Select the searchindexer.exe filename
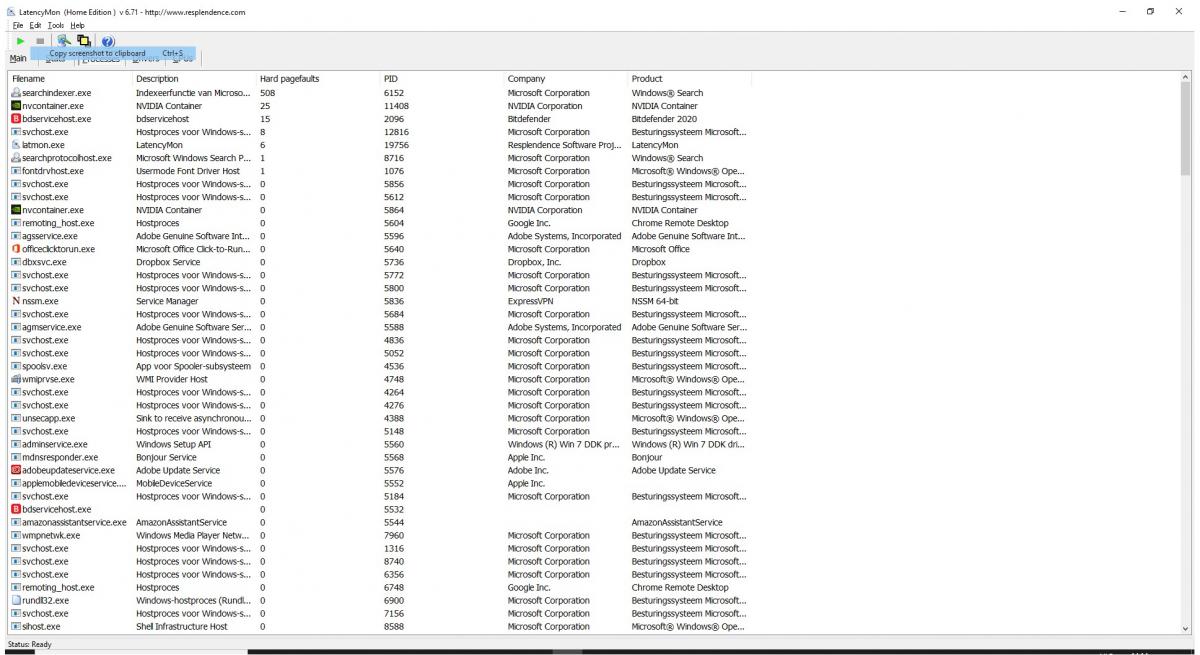 [x=56, y=93]
